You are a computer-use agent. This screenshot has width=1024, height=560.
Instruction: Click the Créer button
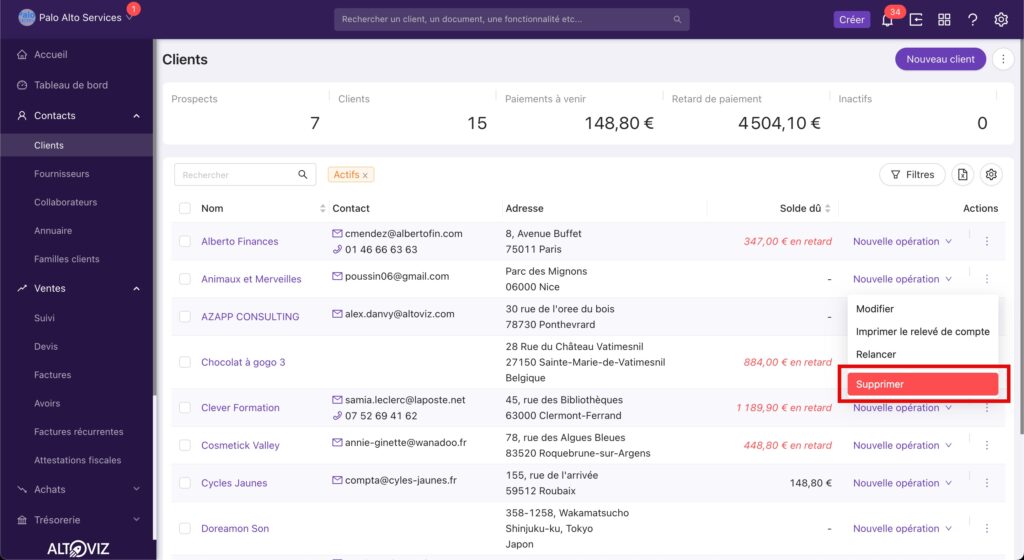coord(852,20)
